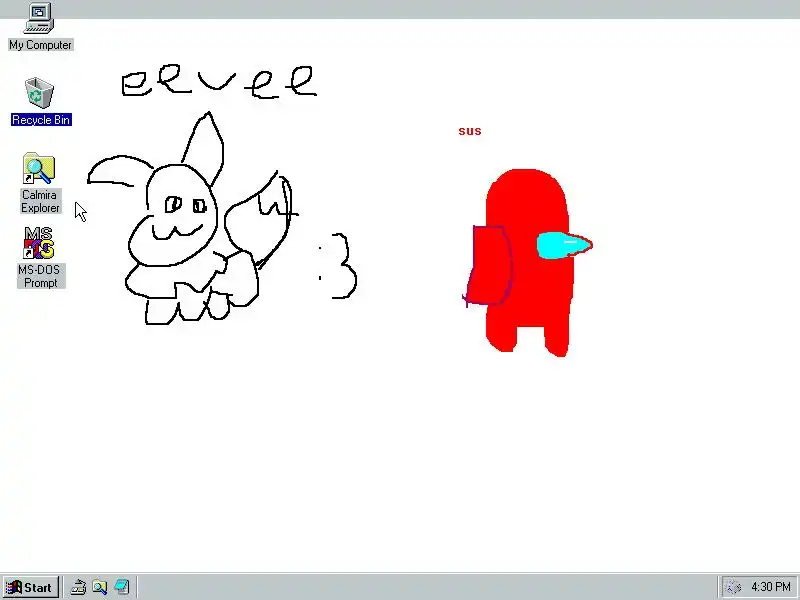Click the drive tray quick launch icon

tap(78, 587)
